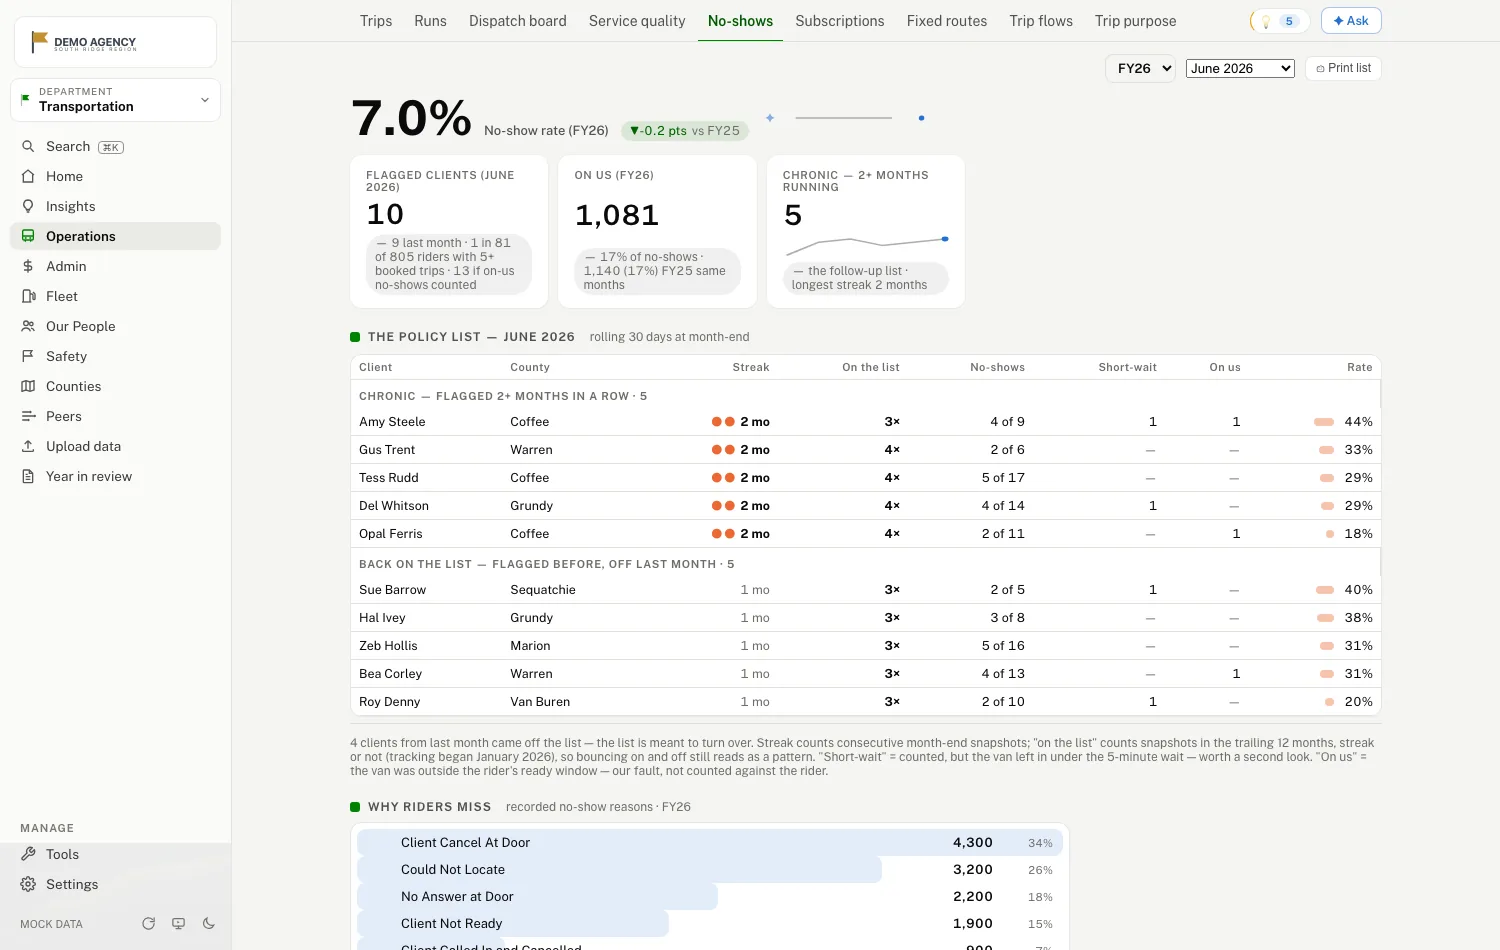The width and height of the screenshot is (1500, 950).
Task: Open the Department Transportation selector
Action: click(115, 100)
